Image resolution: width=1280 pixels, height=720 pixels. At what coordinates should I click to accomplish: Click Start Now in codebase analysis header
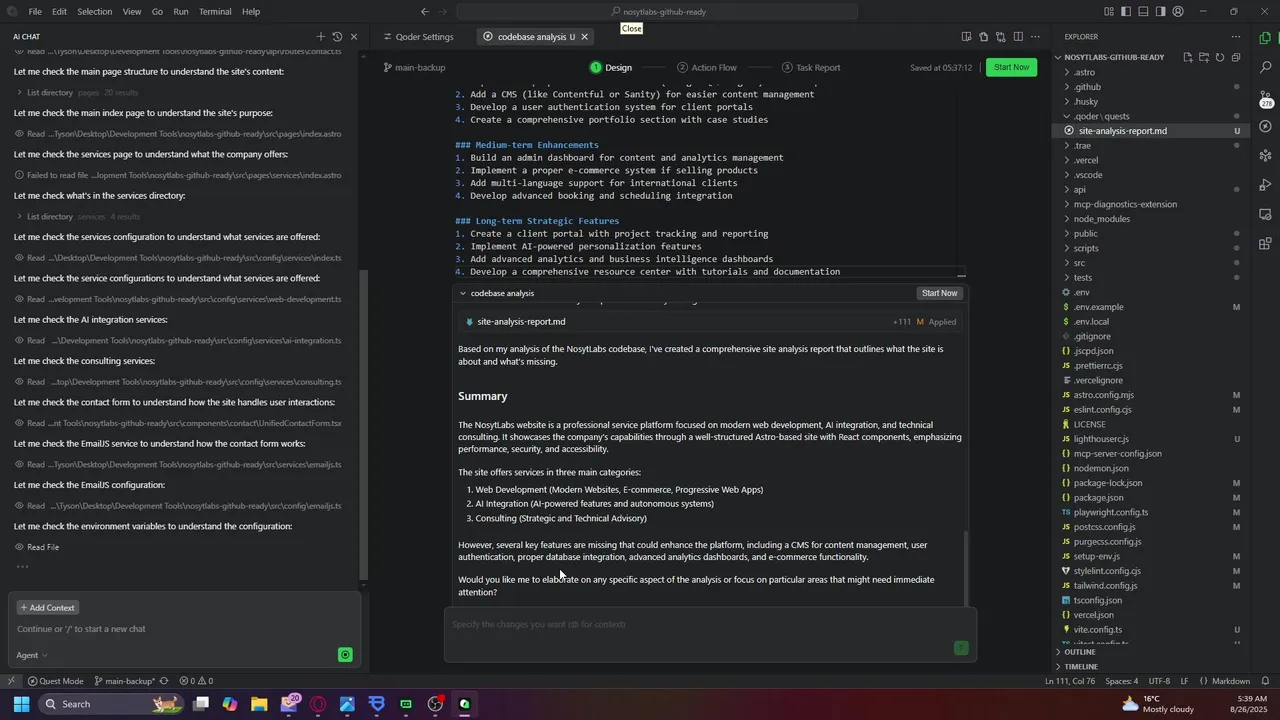939,293
